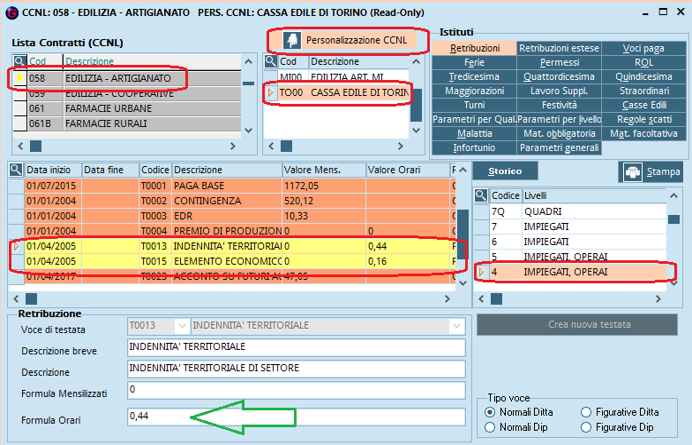Open the Parametri generali tab
This screenshot has height=445, width=692.
(x=559, y=147)
